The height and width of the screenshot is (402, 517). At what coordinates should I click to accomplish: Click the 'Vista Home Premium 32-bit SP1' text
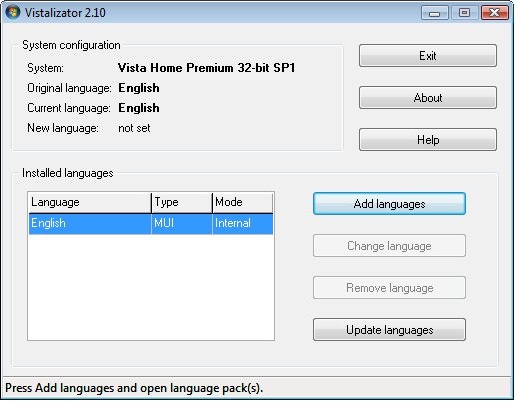click(207, 68)
